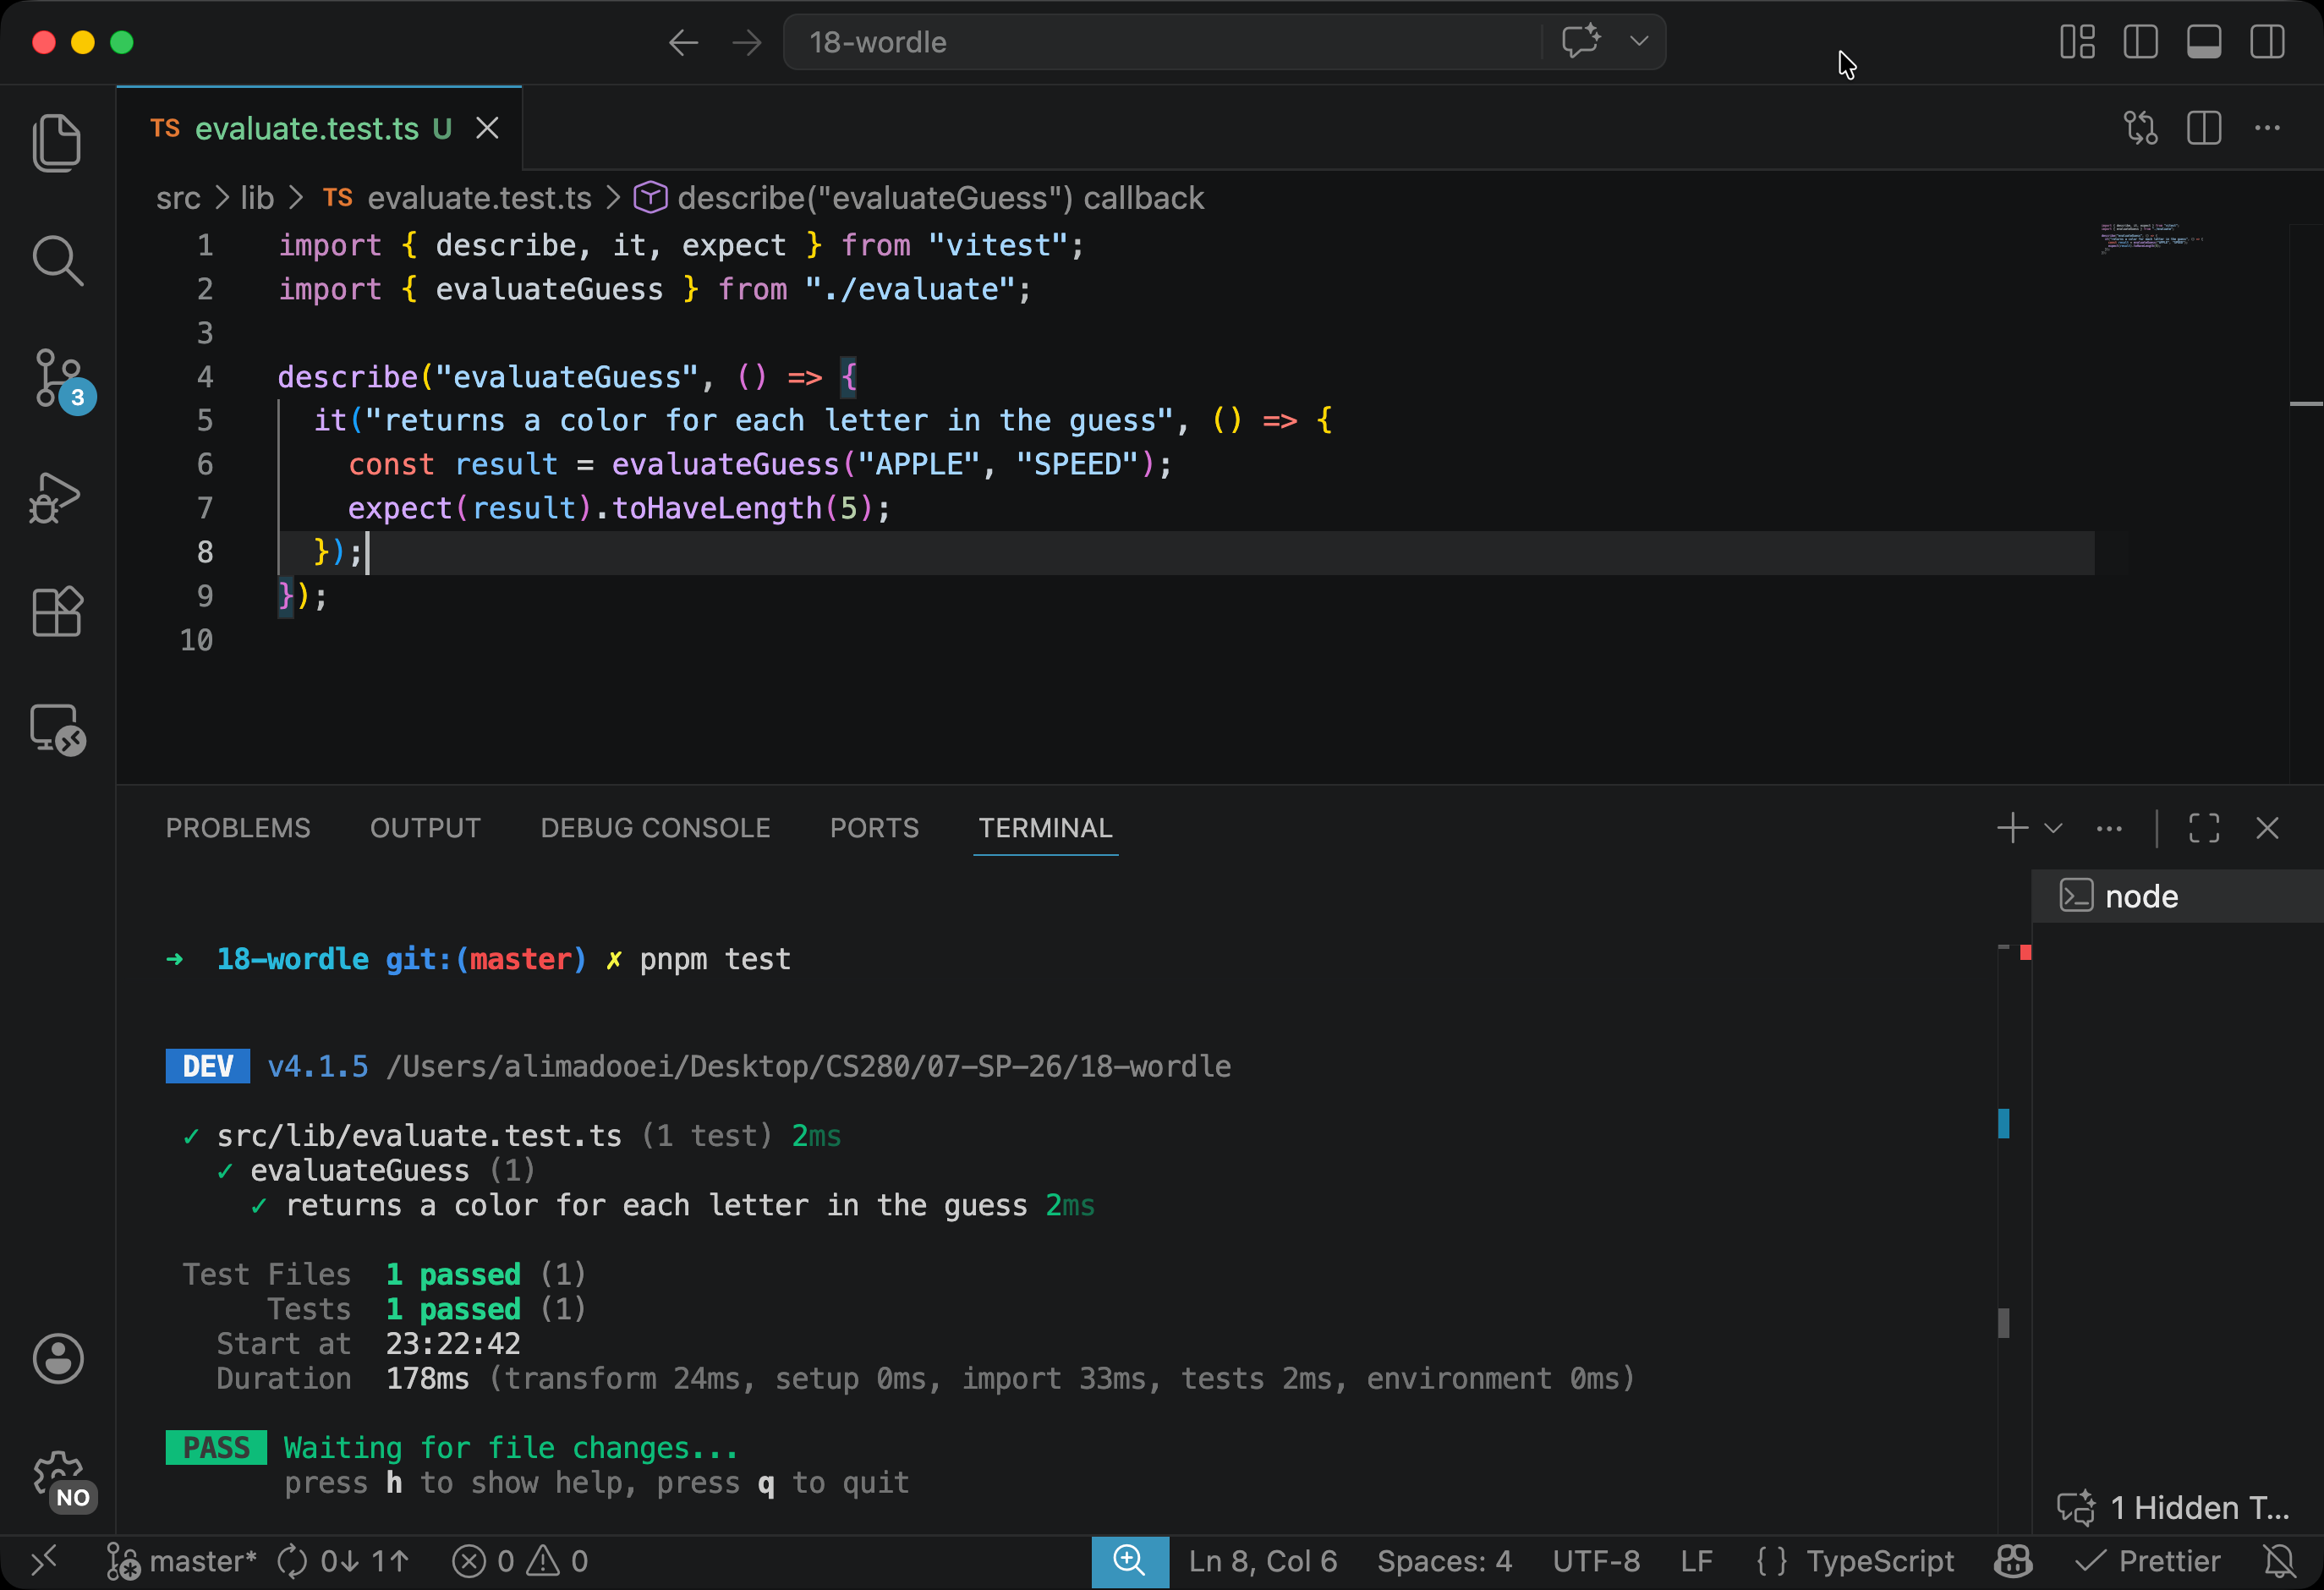Open remote window button in status bar
Image resolution: width=2324 pixels, height=1590 pixels.
(x=45, y=1561)
